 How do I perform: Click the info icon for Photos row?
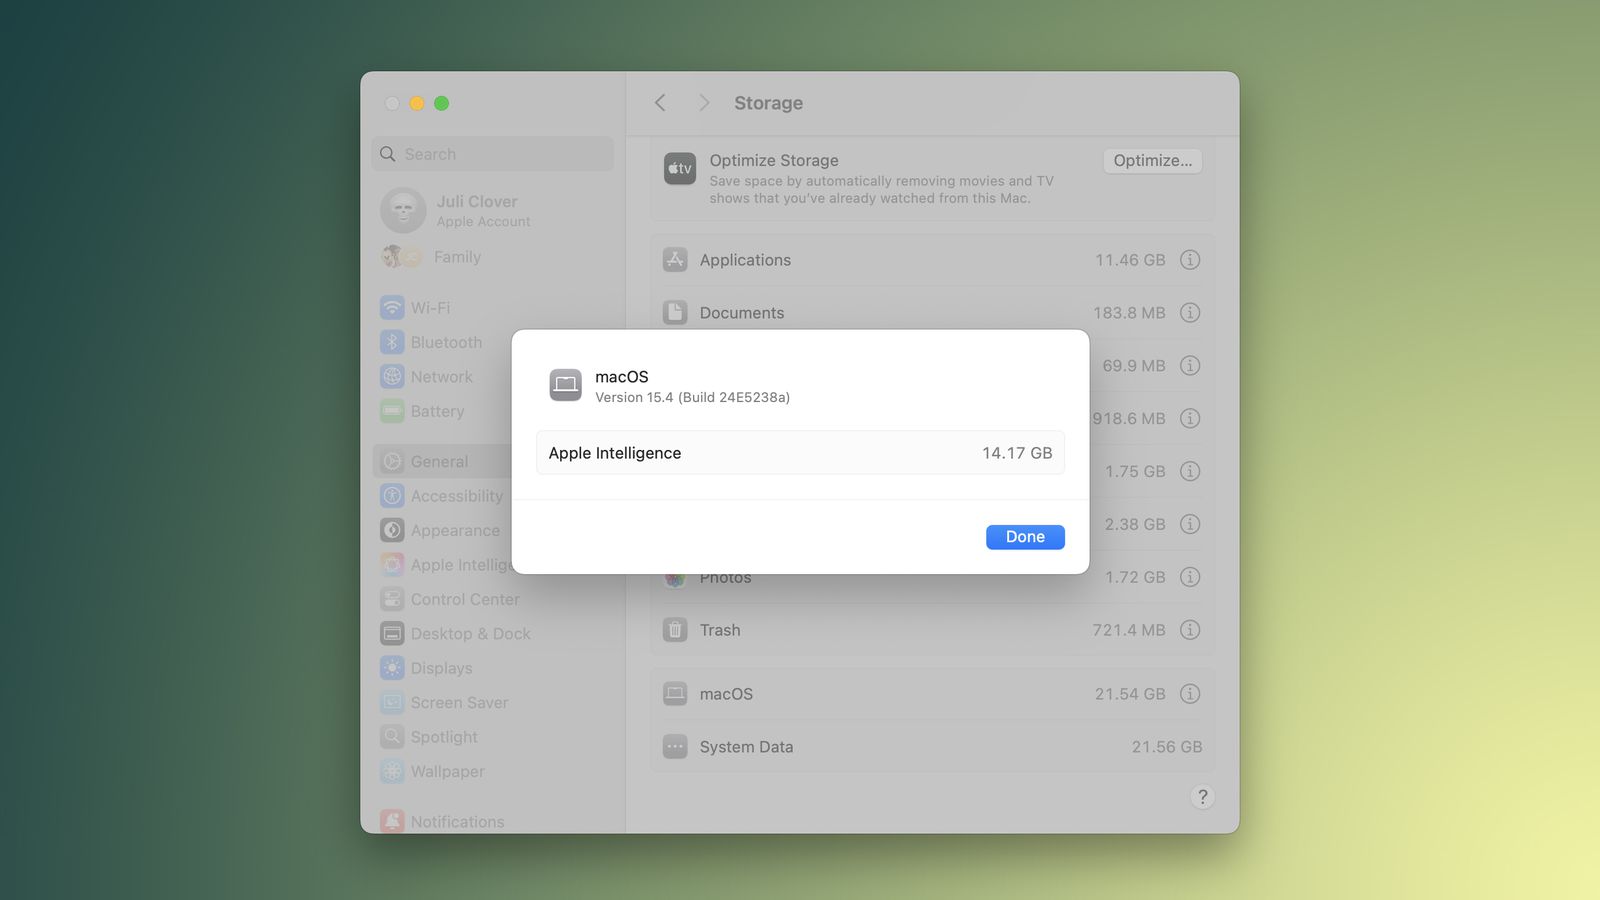(x=1189, y=577)
